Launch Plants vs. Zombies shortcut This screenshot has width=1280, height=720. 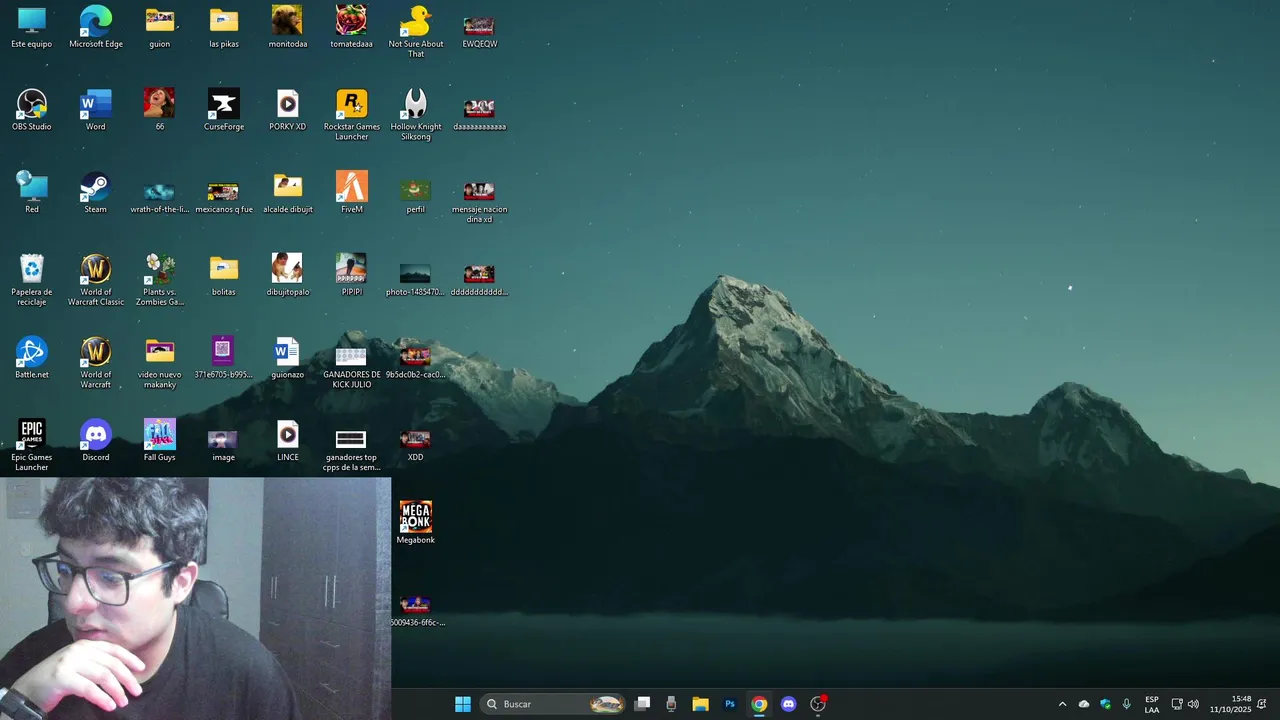click(159, 279)
